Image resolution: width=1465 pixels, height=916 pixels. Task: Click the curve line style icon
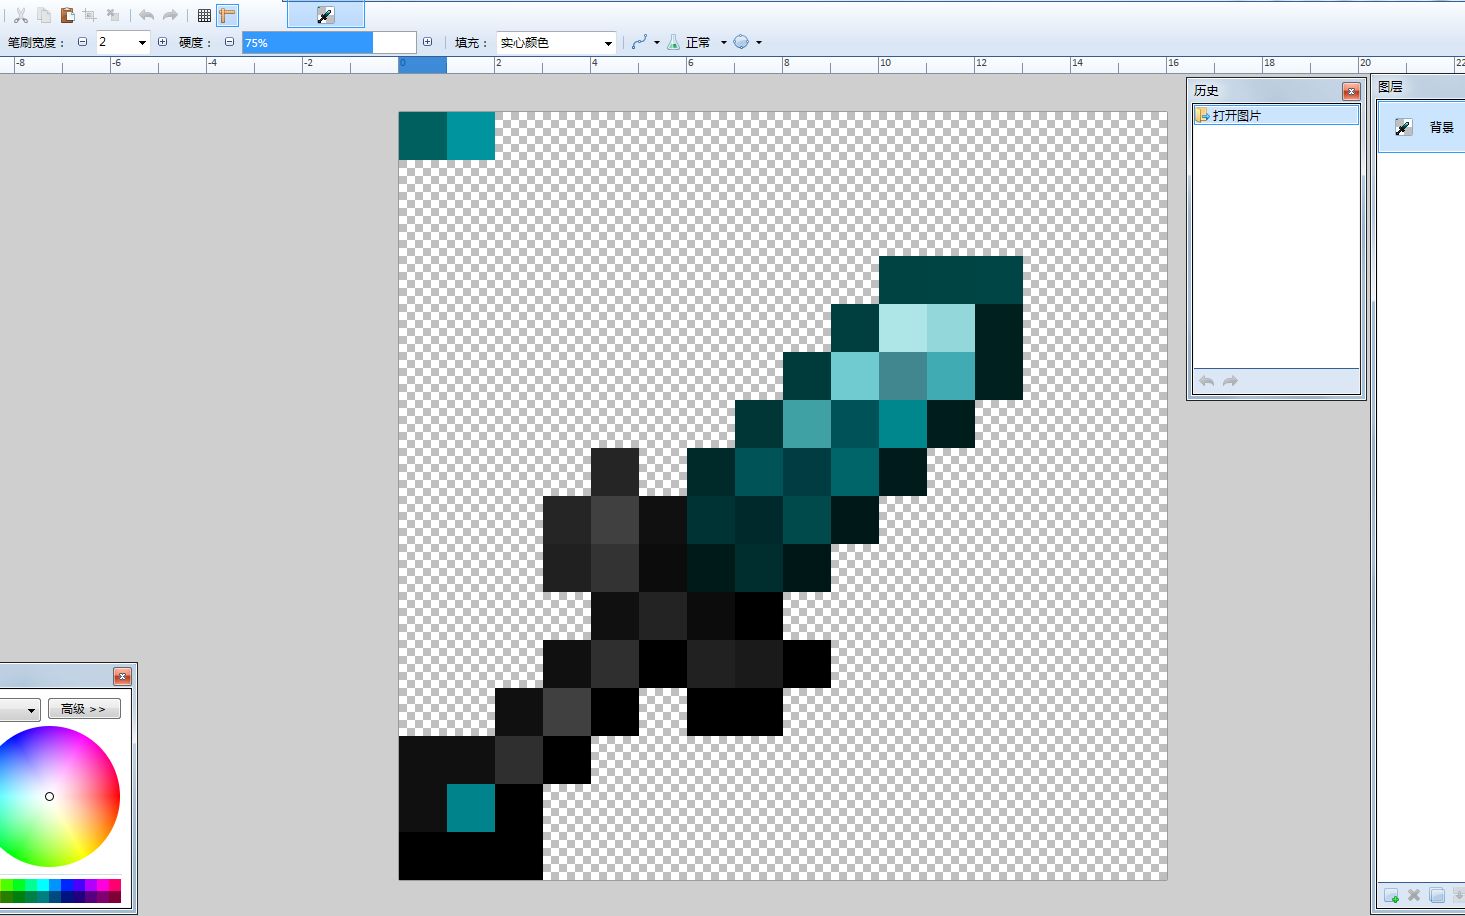click(639, 42)
